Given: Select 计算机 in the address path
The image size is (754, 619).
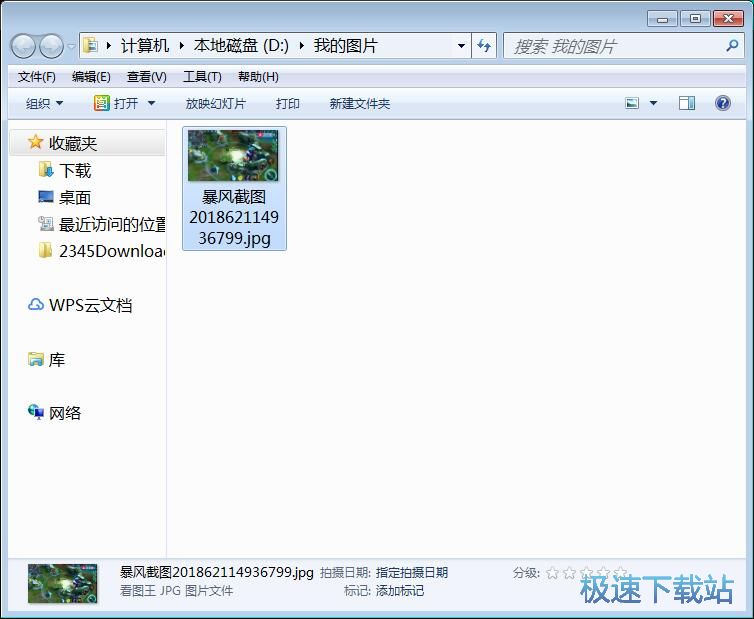Looking at the screenshot, I should (145, 46).
